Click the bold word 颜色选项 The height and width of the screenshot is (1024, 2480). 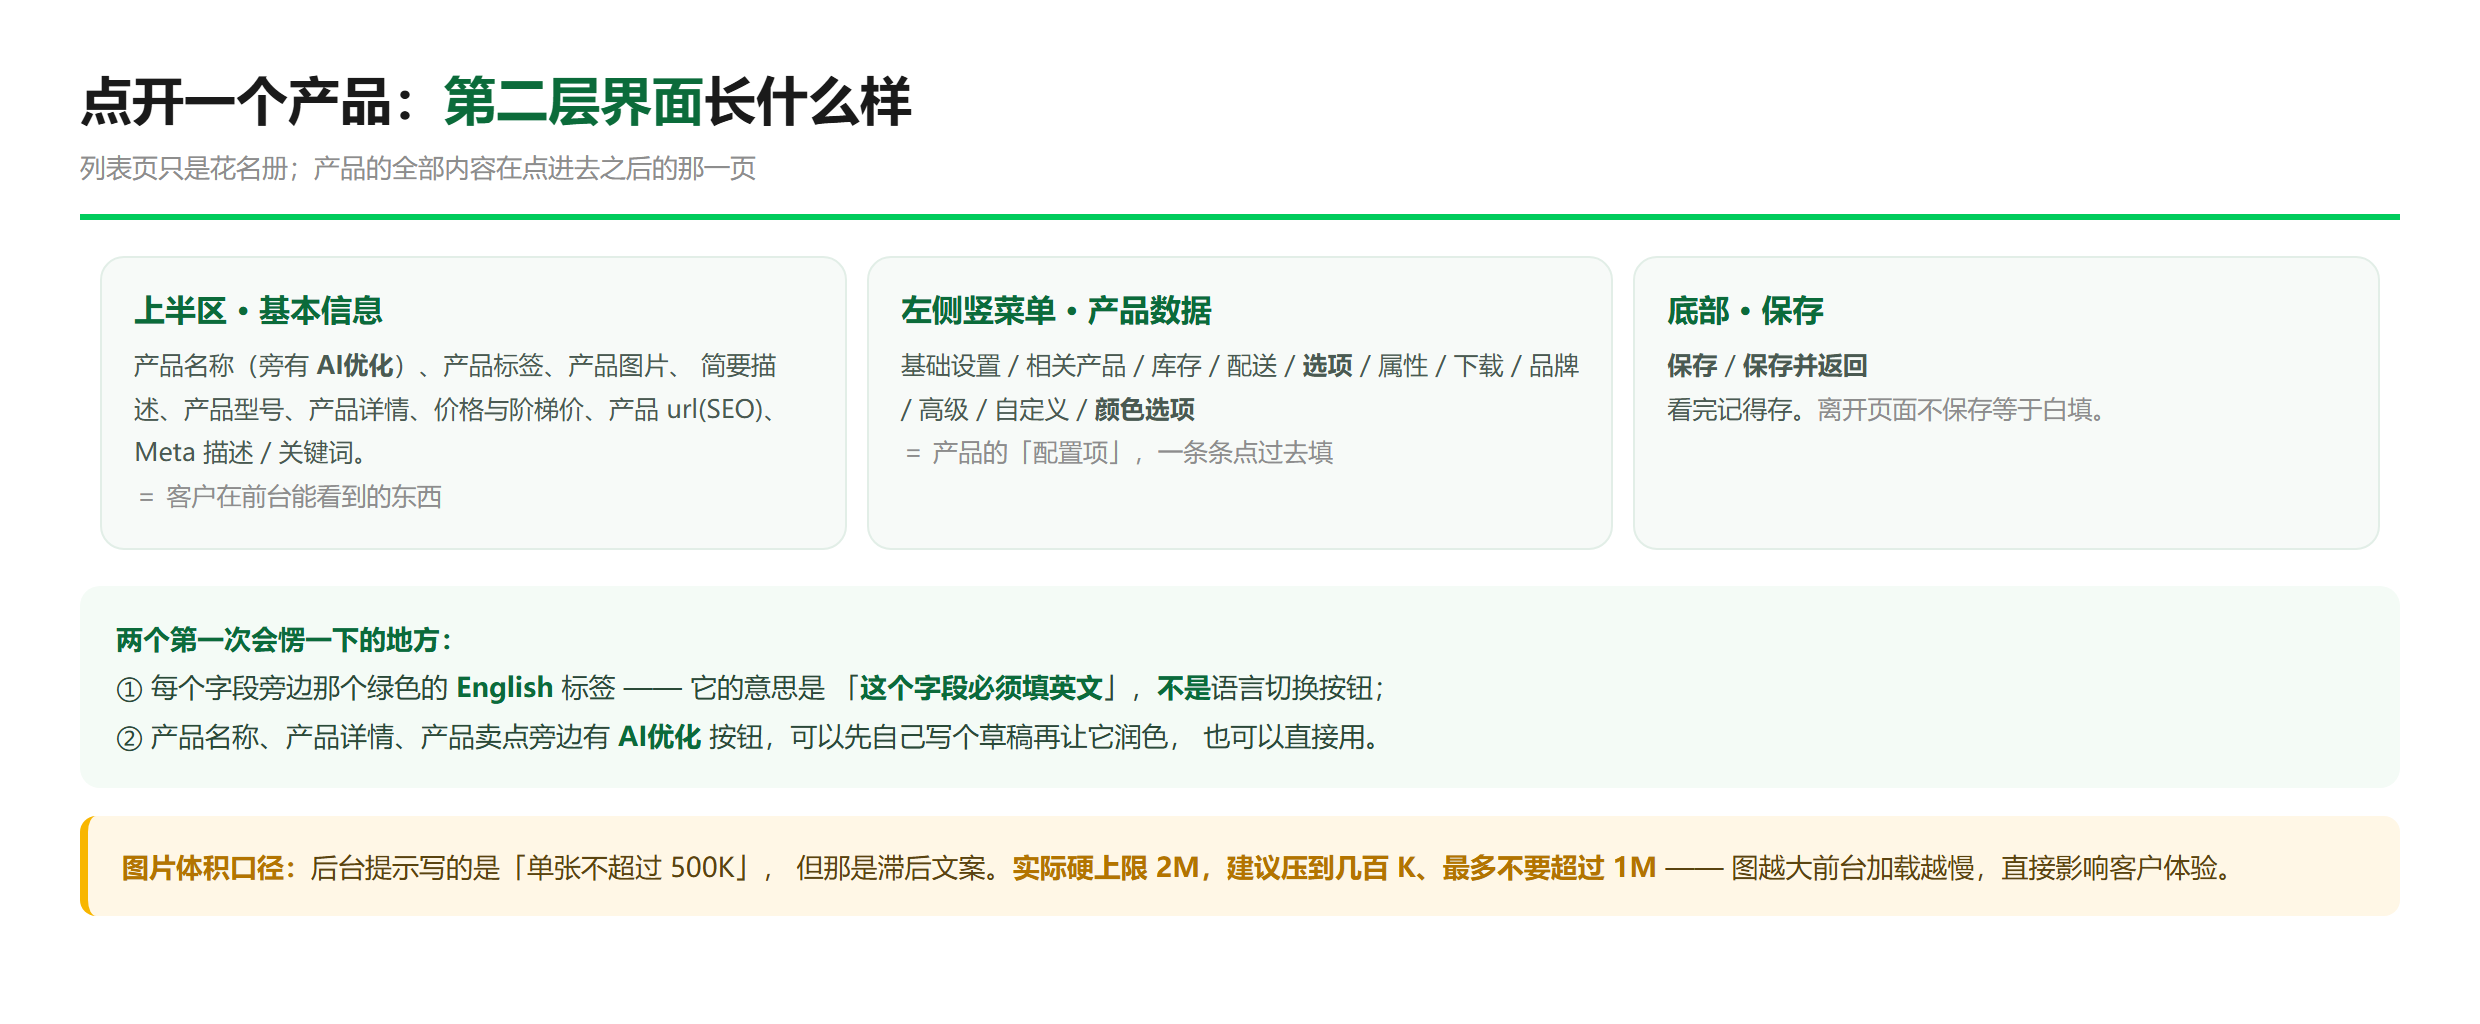(x=1145, y=410)
